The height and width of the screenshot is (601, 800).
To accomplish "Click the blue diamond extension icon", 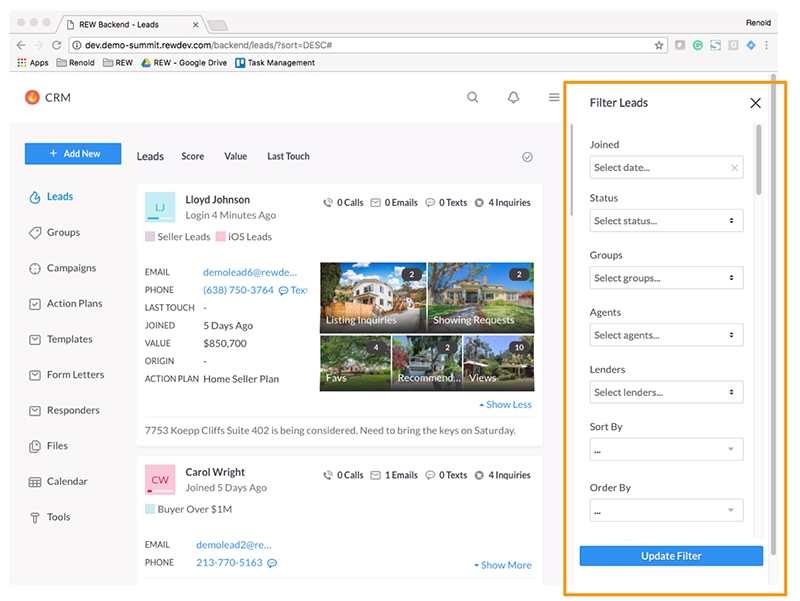I will click(x=751, y=45).
